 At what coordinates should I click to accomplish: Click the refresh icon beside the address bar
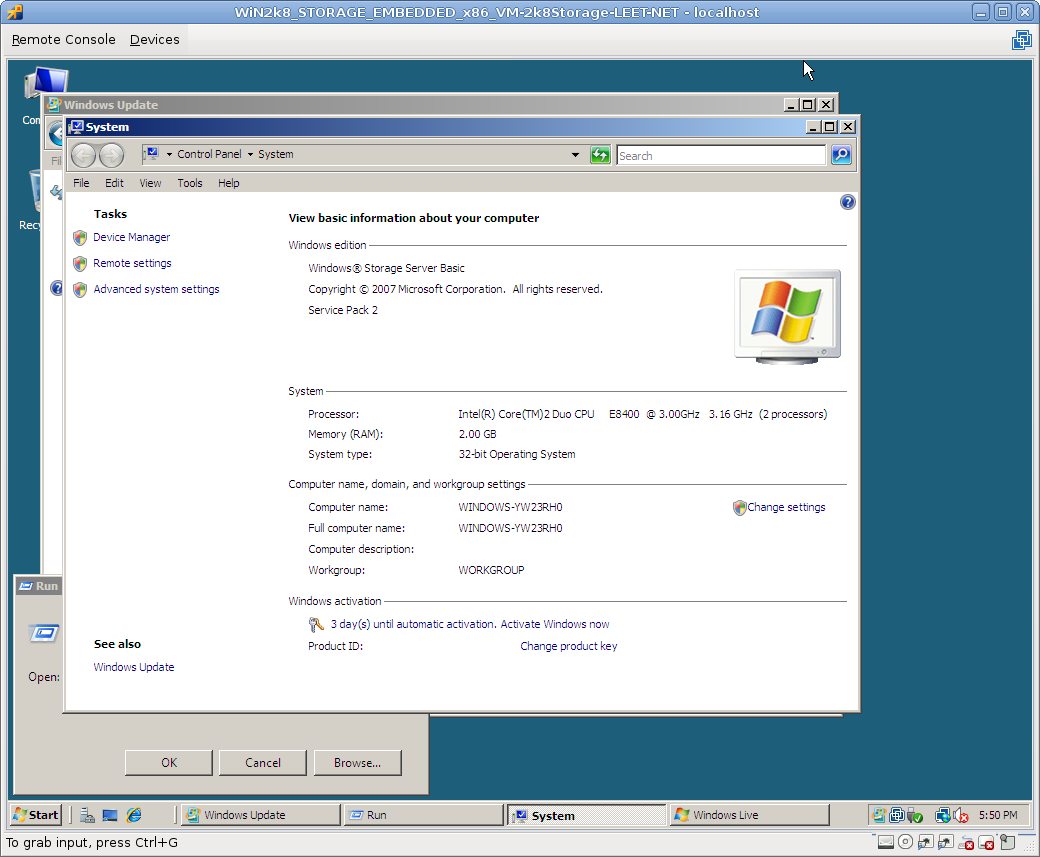pyautogui.click(x=600, y=155)
